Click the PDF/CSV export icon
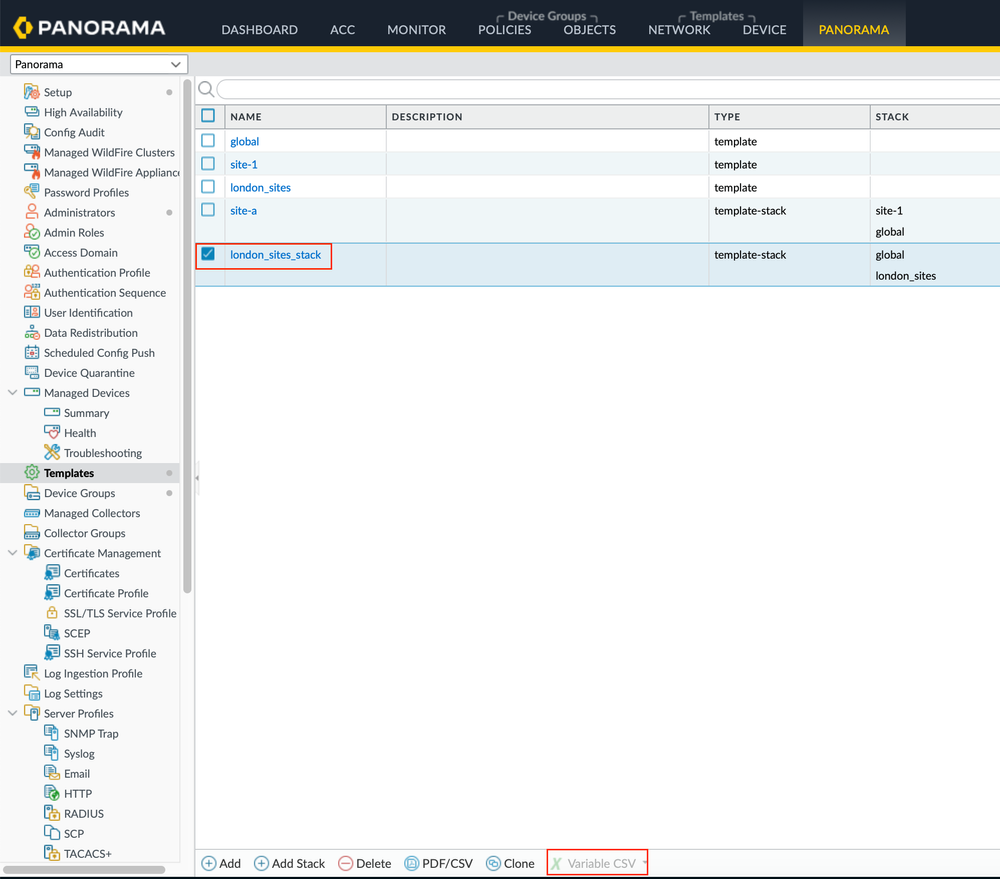 (411, 863)
